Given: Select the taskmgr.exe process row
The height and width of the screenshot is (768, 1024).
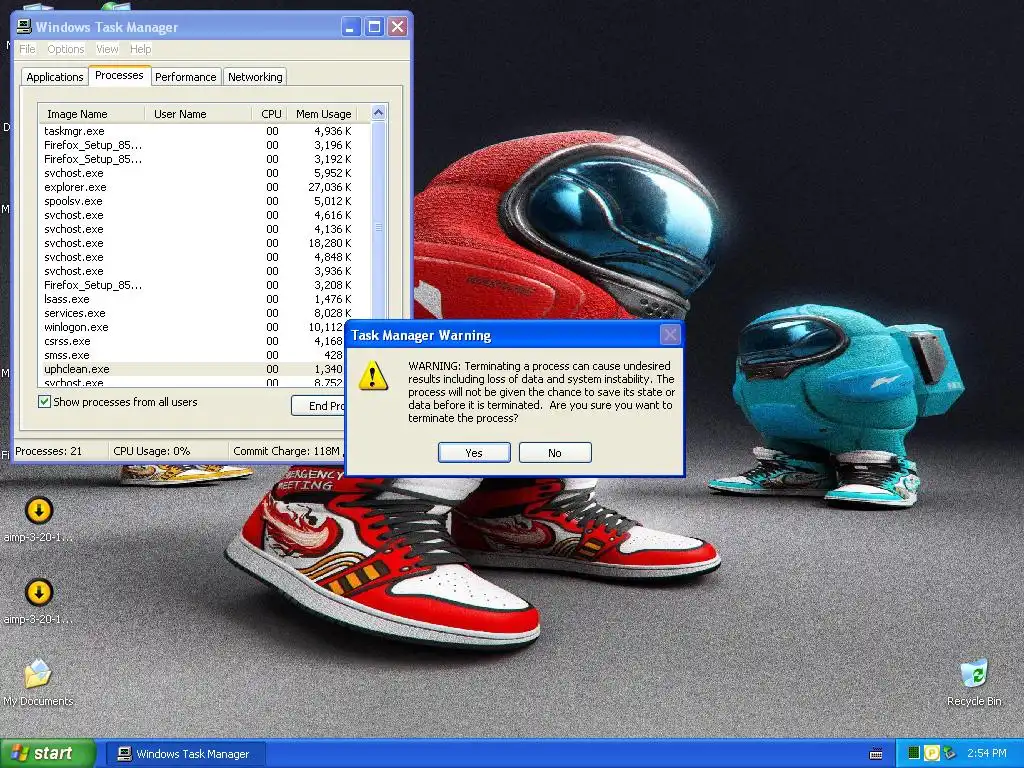Looking at the screenshot, I should pos(199,131).
